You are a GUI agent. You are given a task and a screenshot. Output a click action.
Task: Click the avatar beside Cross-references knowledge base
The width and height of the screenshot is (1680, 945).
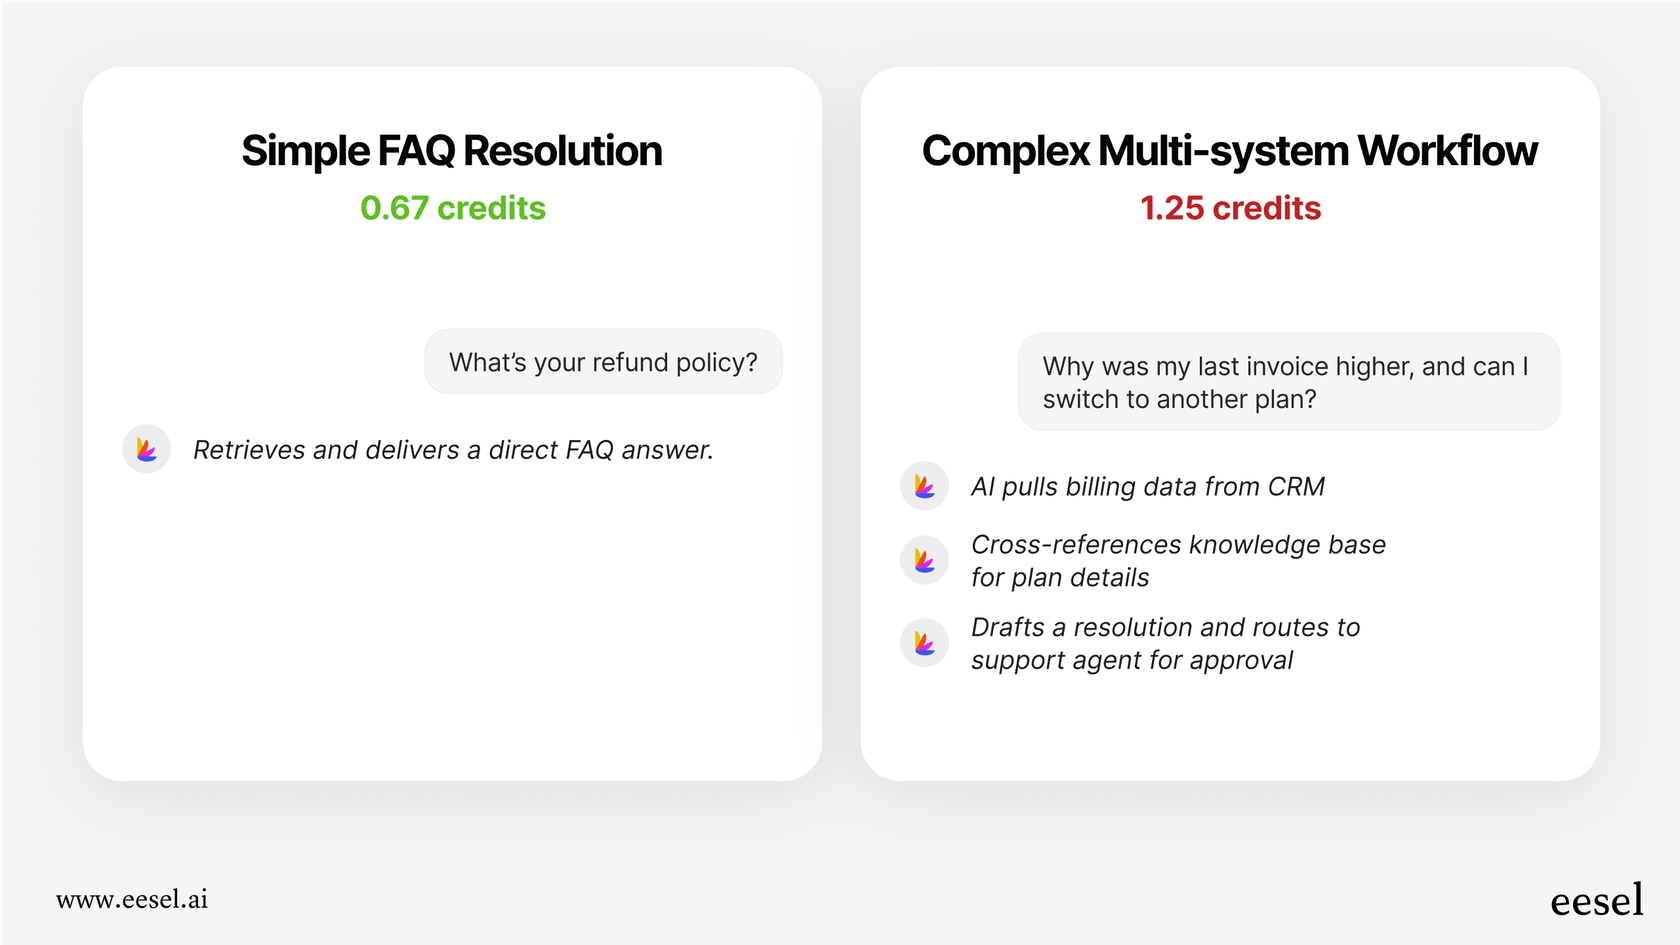pos(925,561)
